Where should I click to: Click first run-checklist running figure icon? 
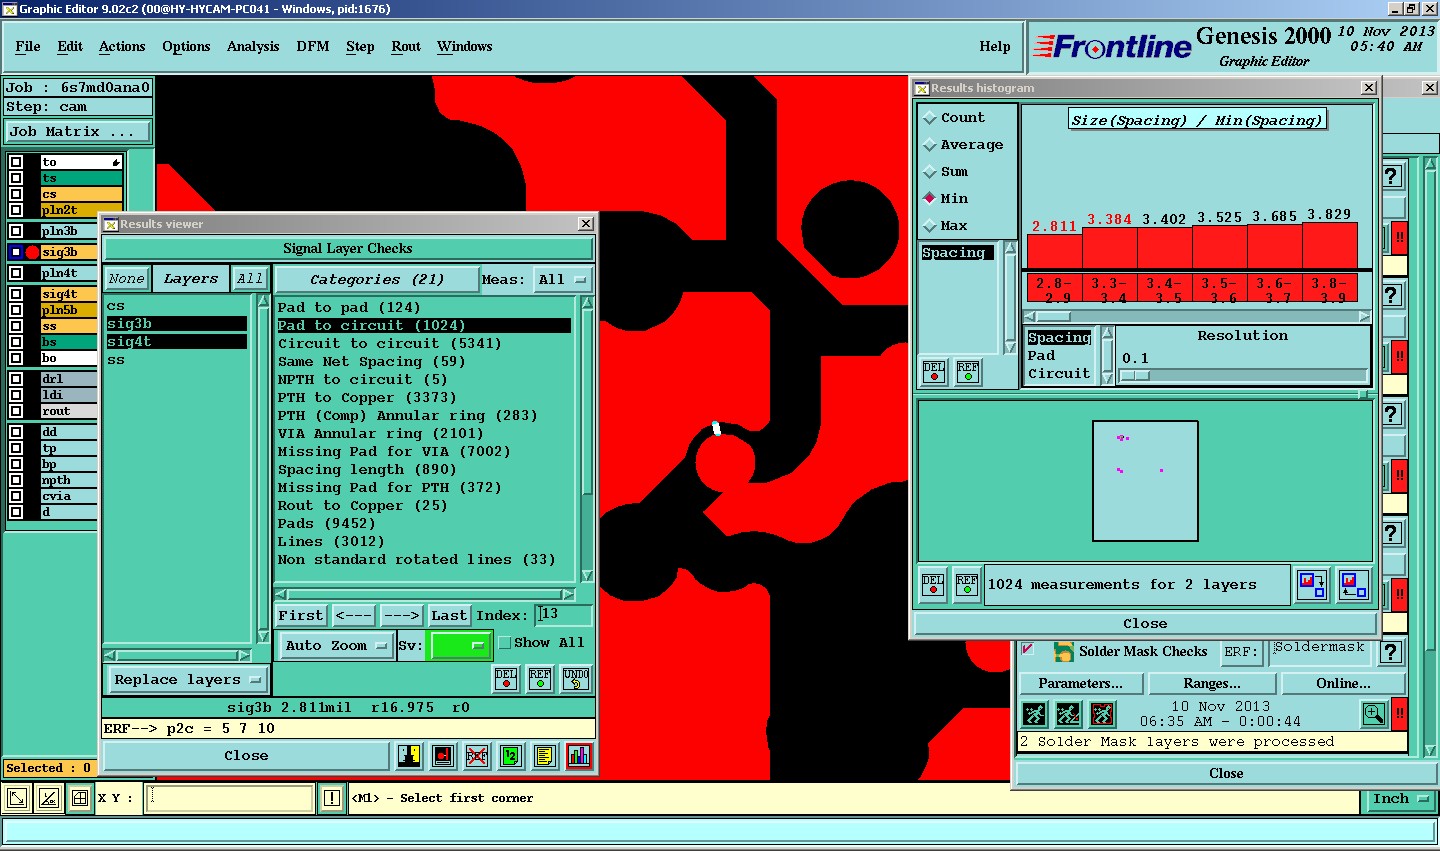pos(1034,714)
